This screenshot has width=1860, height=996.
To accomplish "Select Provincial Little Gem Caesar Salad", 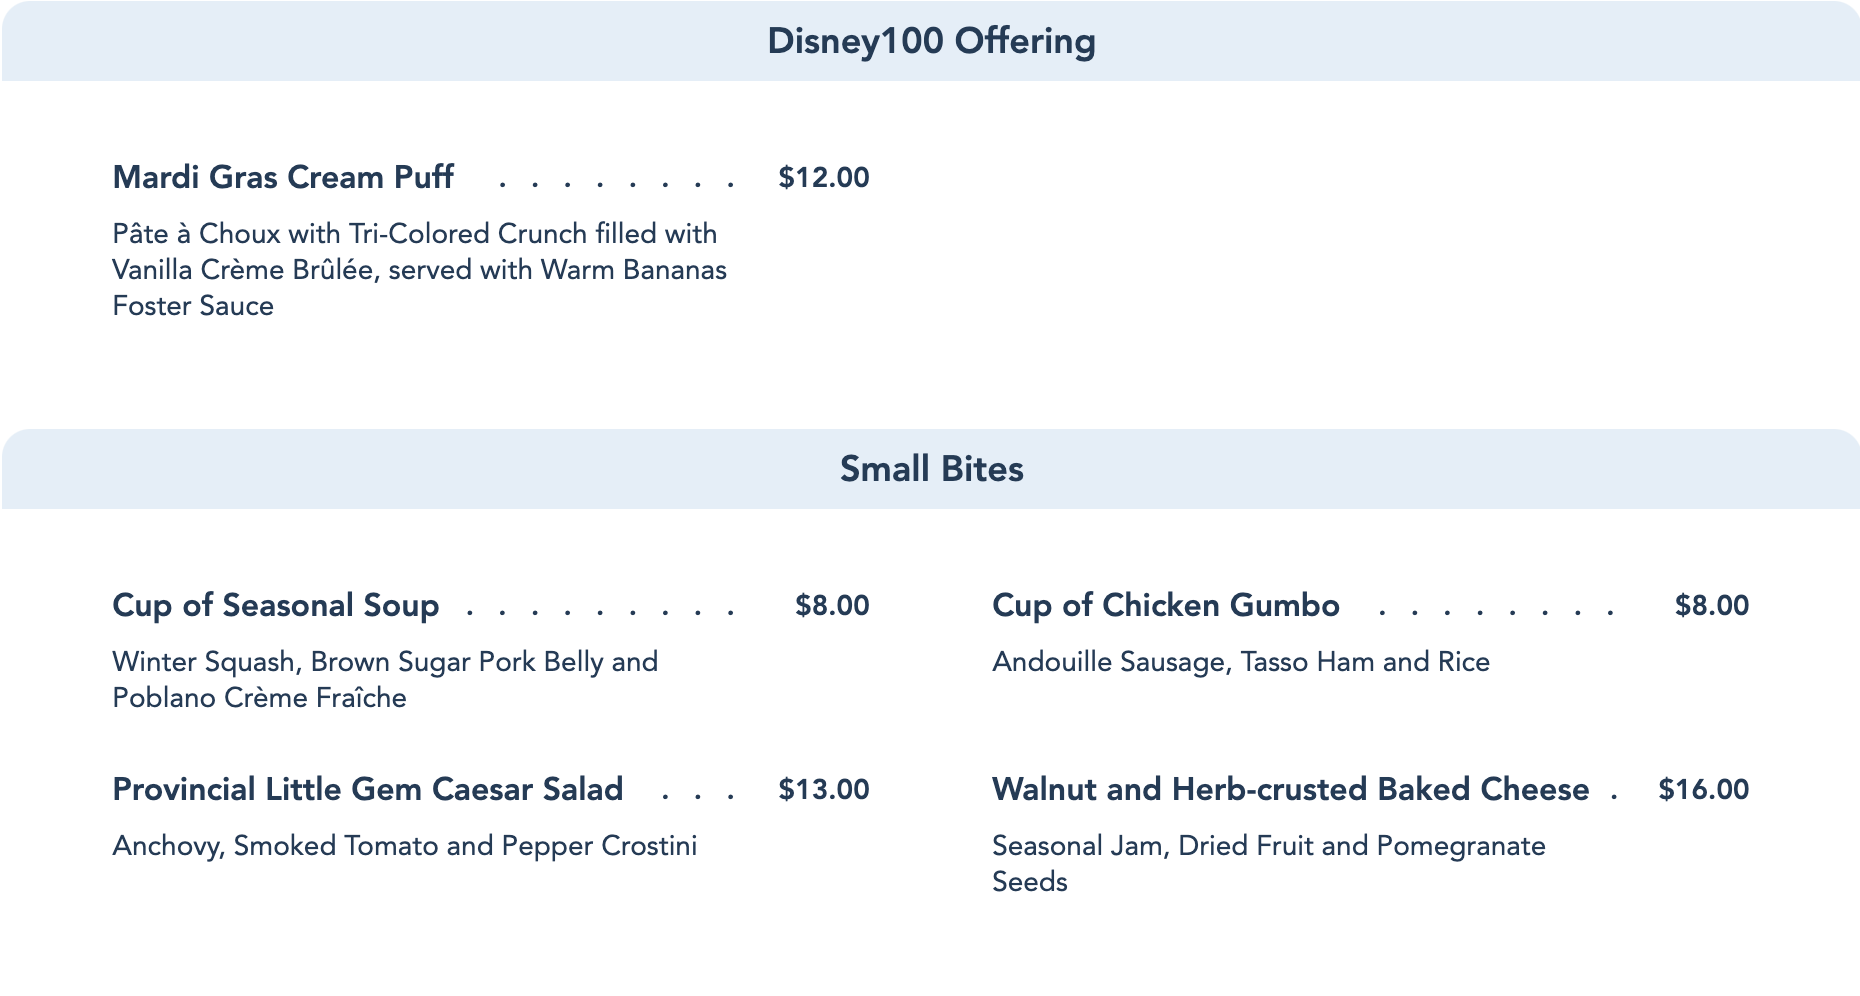I will point(368,789).
